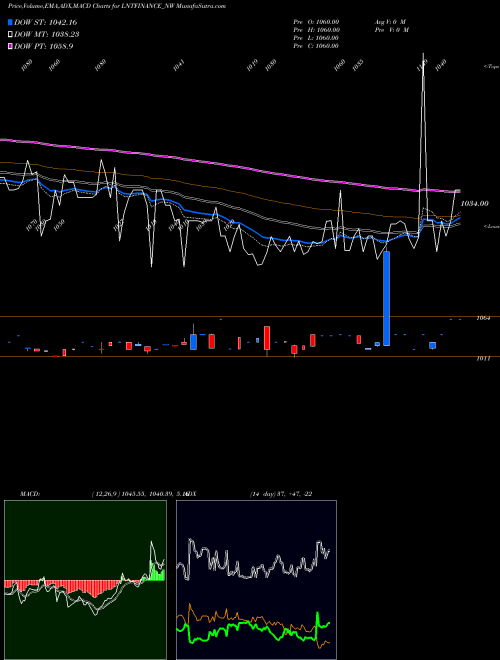Click the ADX '(14 day) 37, +47, -22' text
Image resolution: width=500 pixels, height=660 pixels.
pos(281,494)
